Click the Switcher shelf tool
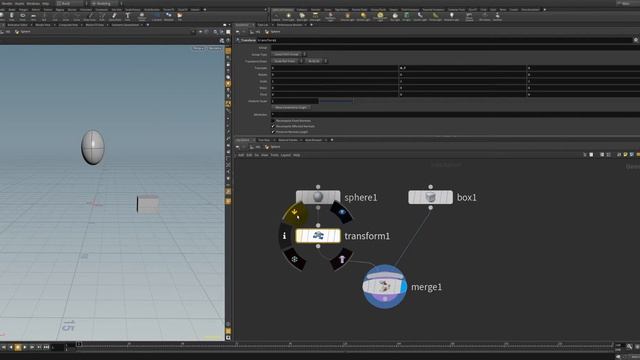Screen dimensions: 640x360 [x=497, y=16]
